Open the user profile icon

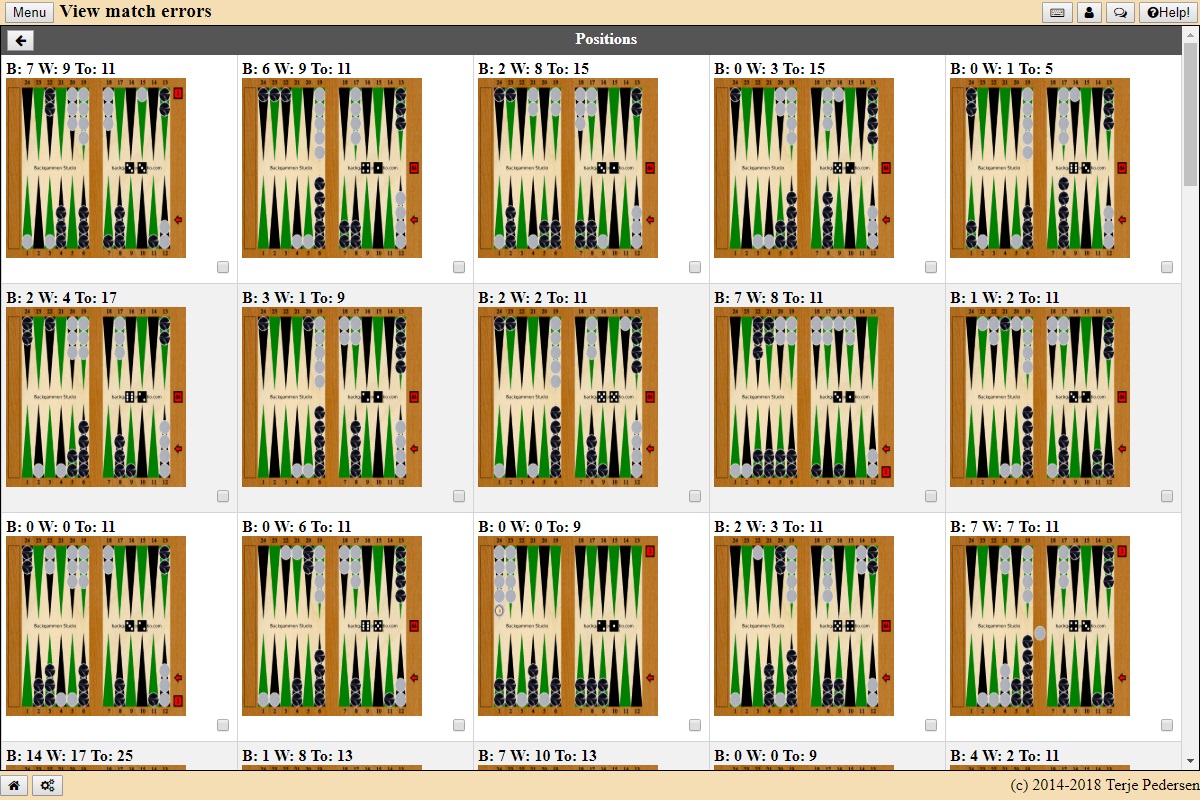[x=1089, y=13]
